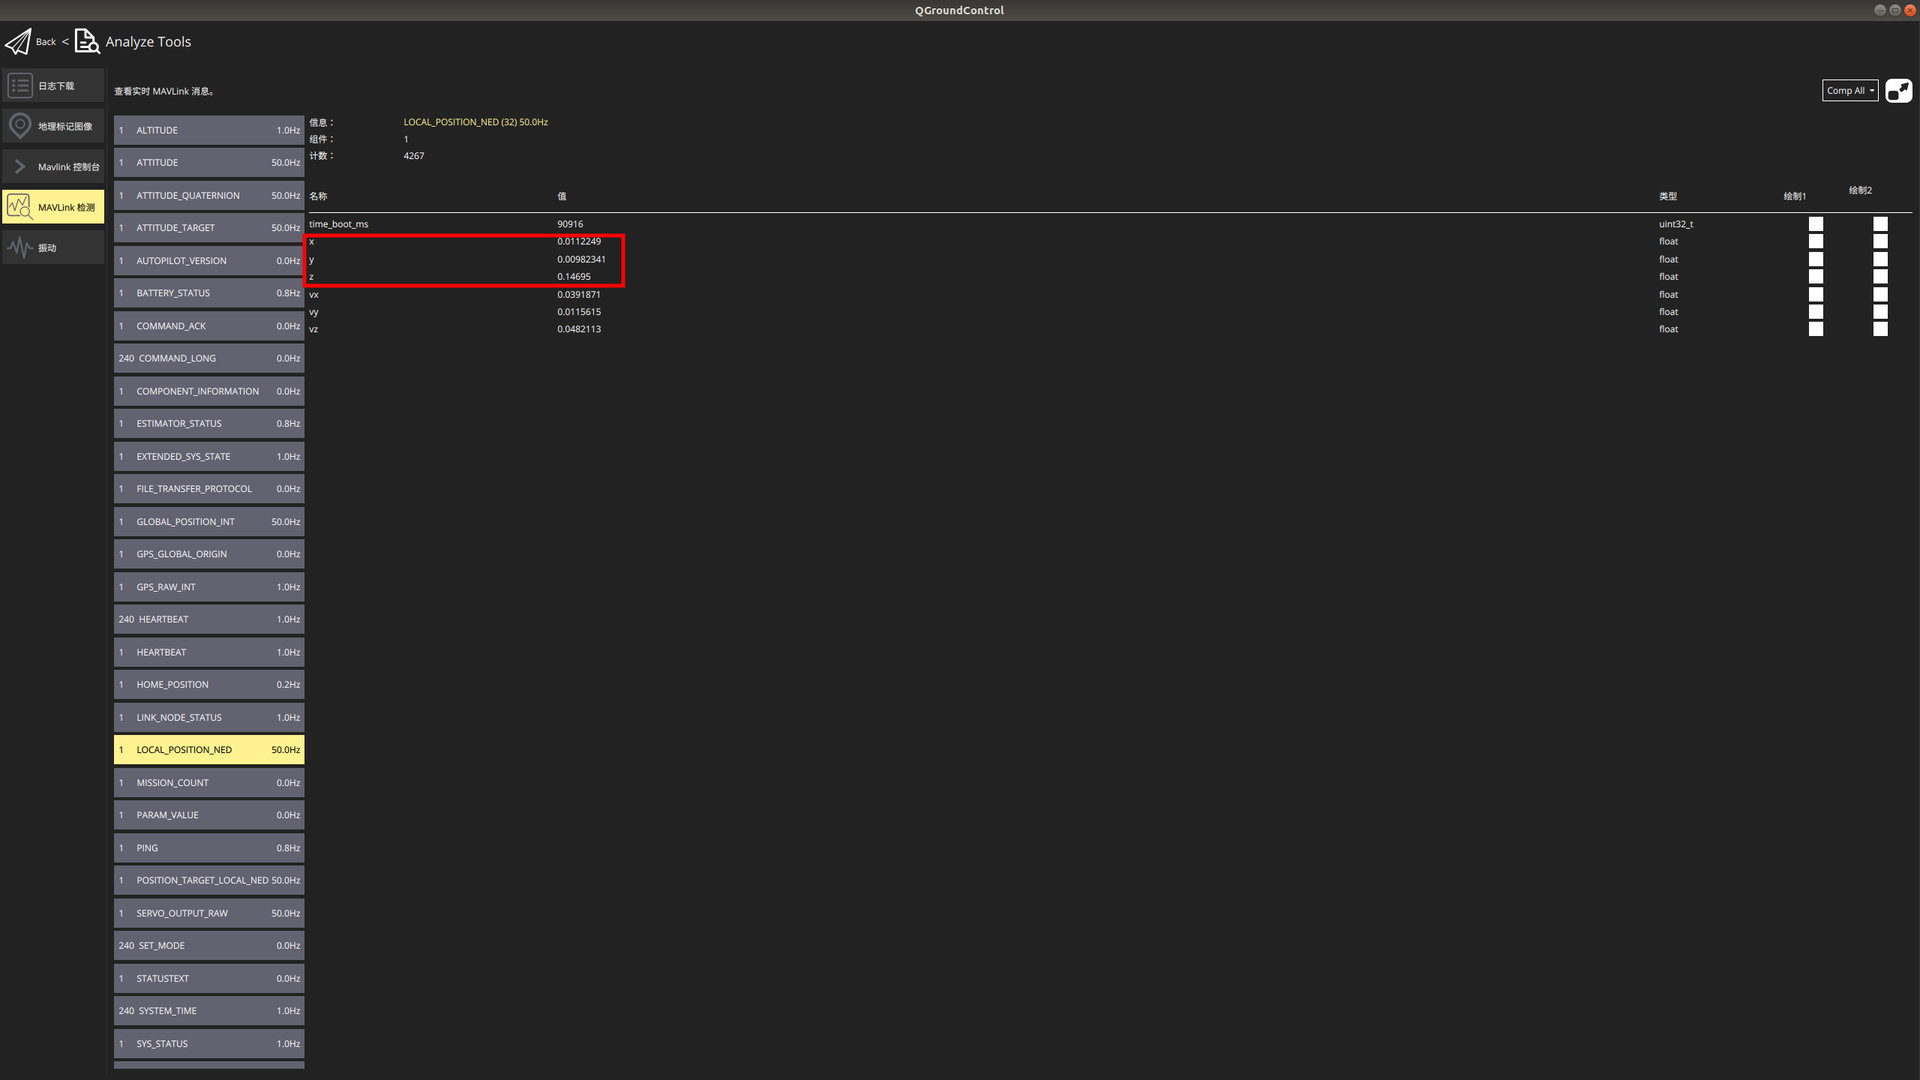The image size is (1920, 1080).
Task: Select the STATUSTEXT message
Action: pos(209,979)
